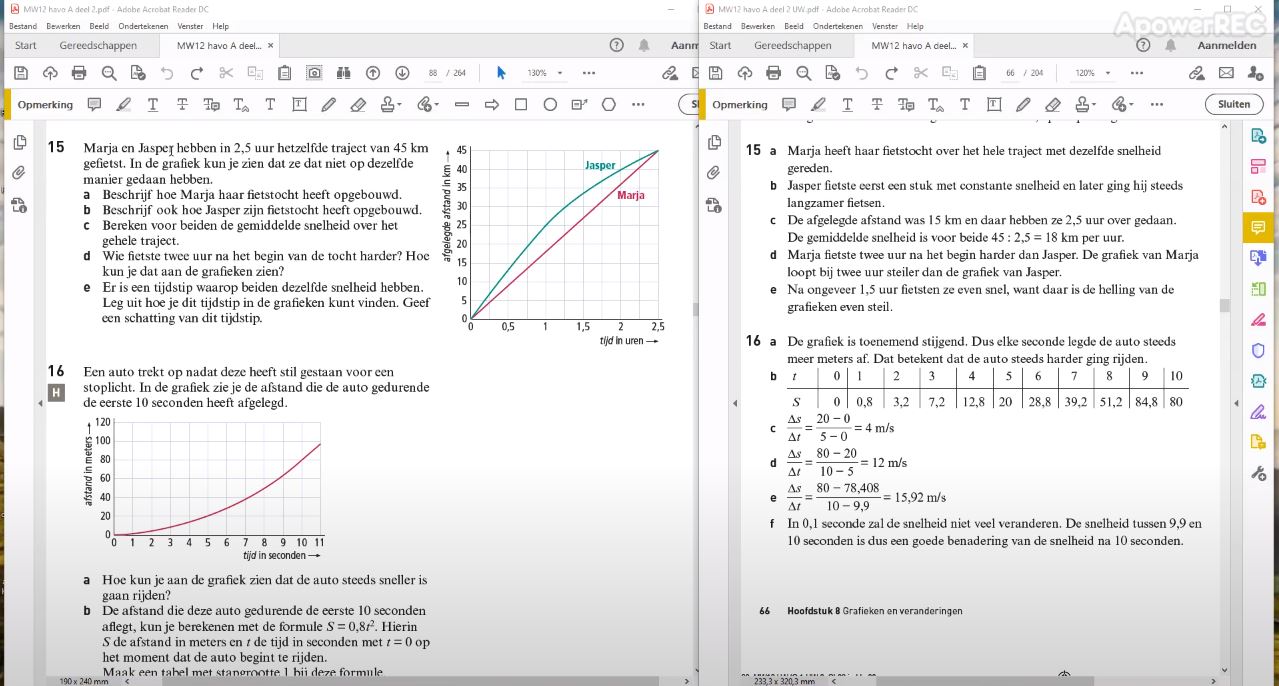
Task: Open Venster menu in right window
Action: tap(885, 26)
